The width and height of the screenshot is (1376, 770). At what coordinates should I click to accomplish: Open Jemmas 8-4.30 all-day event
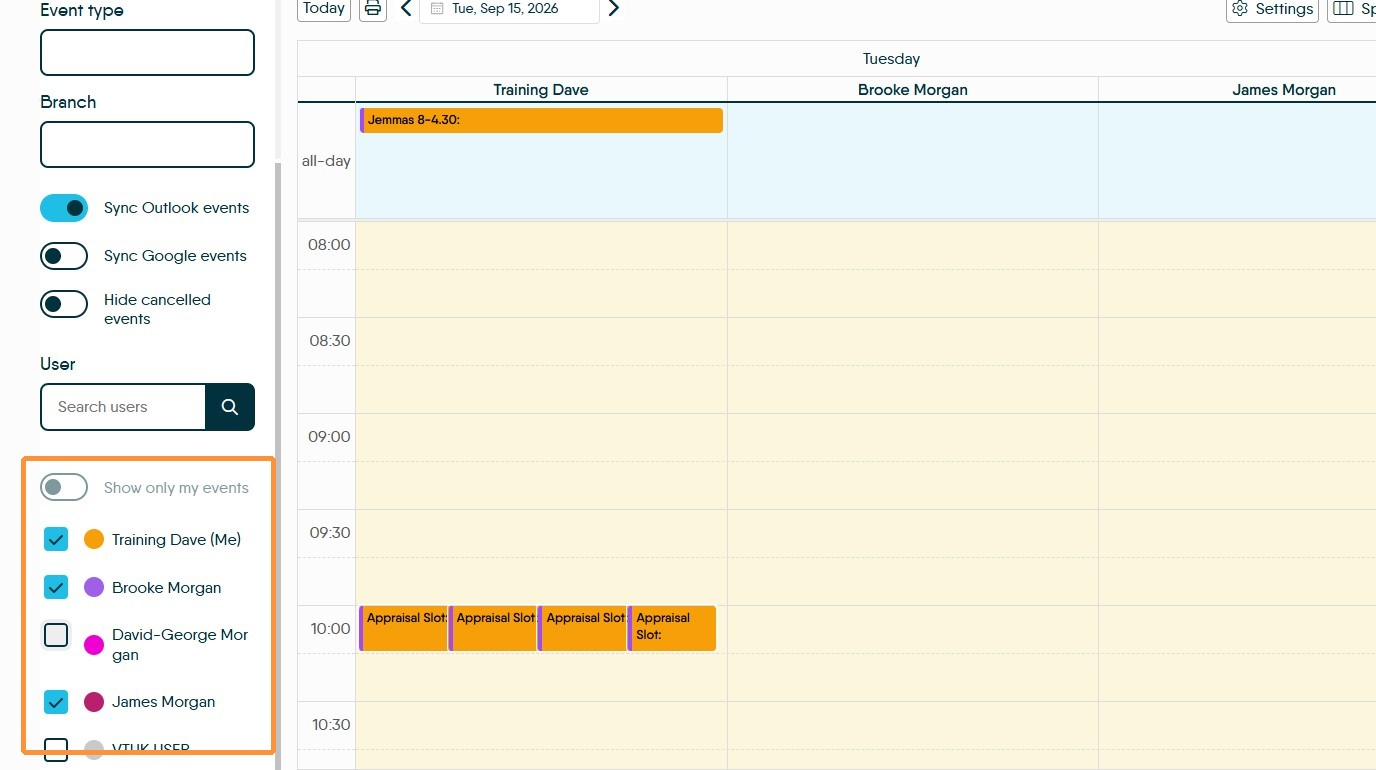click(541, 120)
